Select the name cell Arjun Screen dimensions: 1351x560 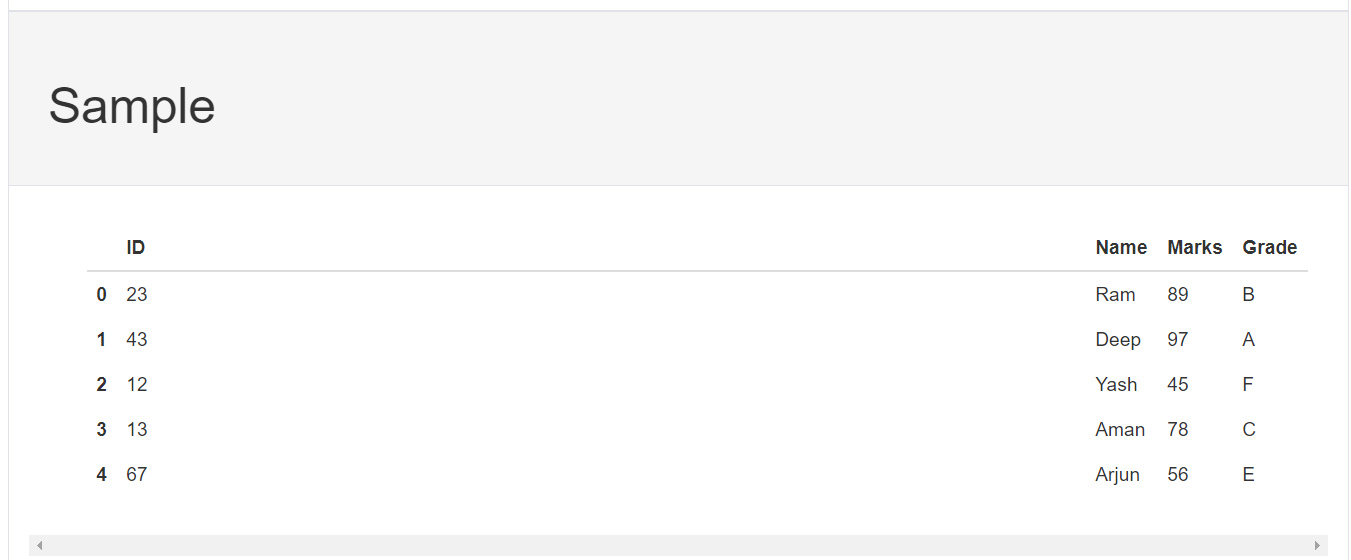[1117, 475]
